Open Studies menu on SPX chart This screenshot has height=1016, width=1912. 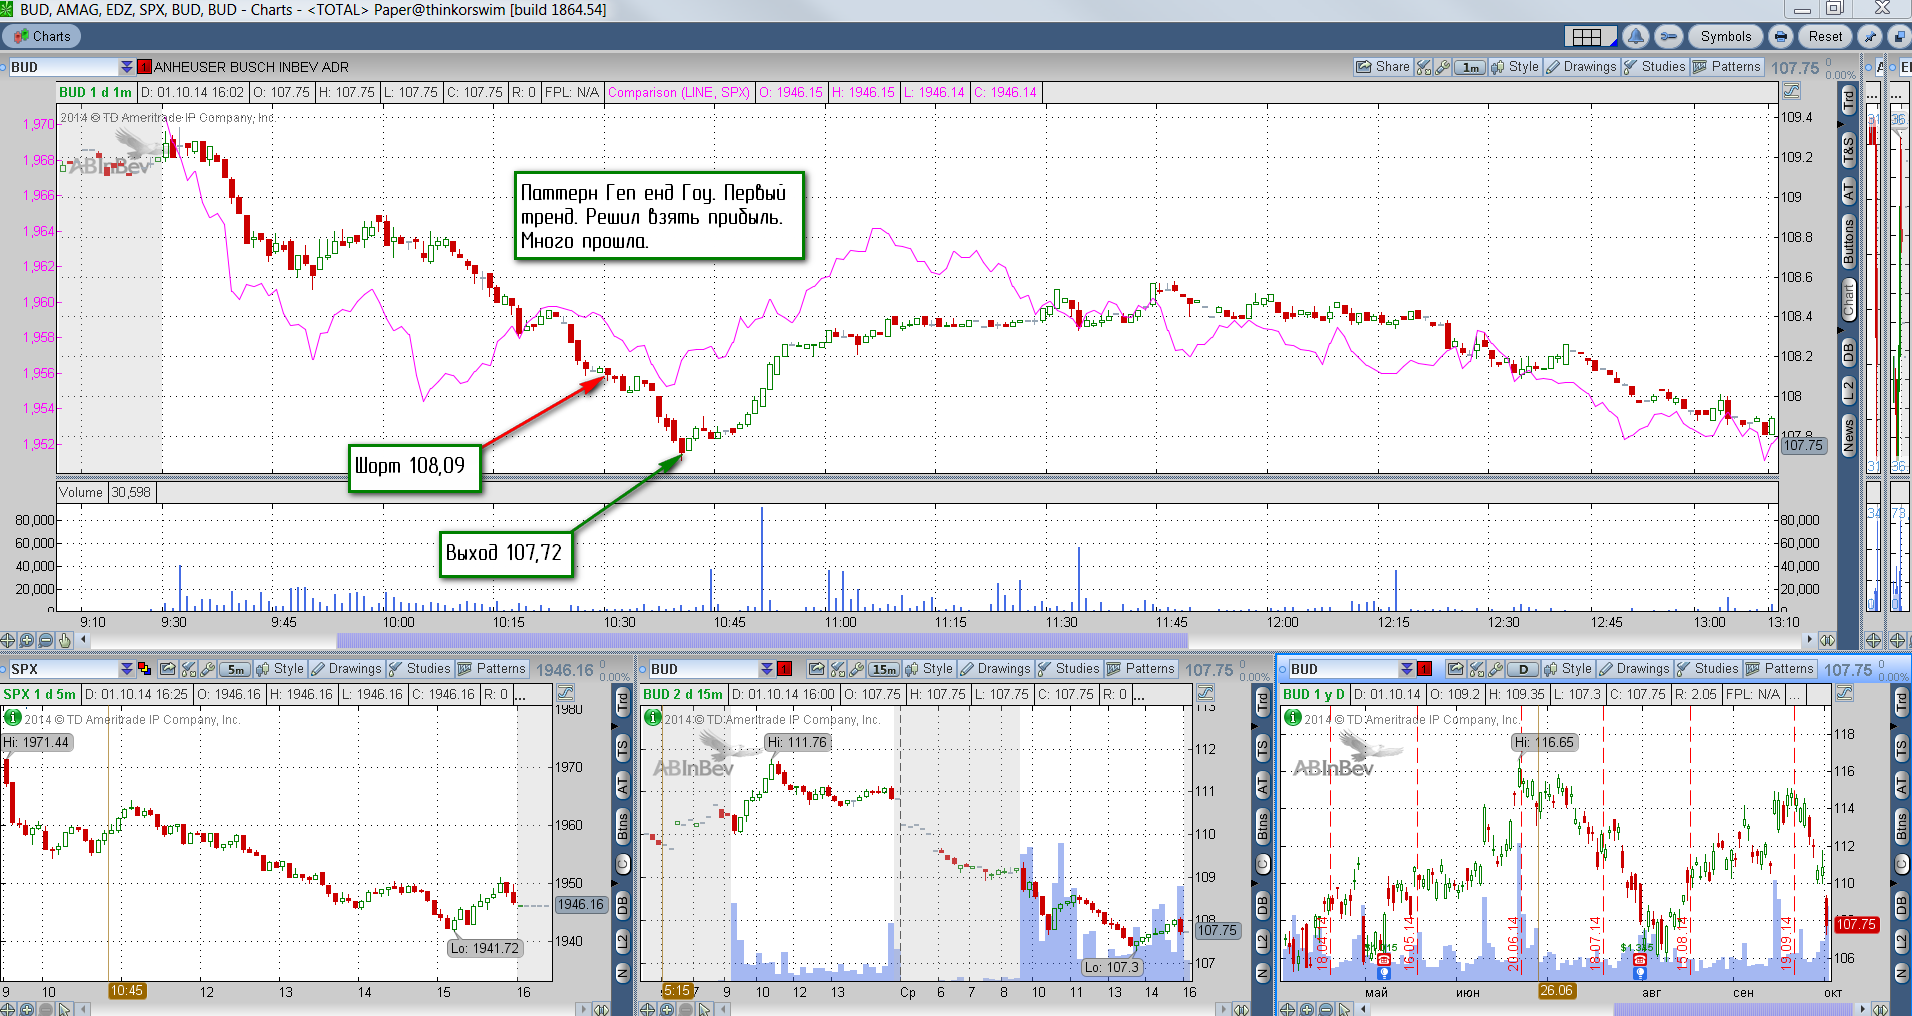[419, 669]
